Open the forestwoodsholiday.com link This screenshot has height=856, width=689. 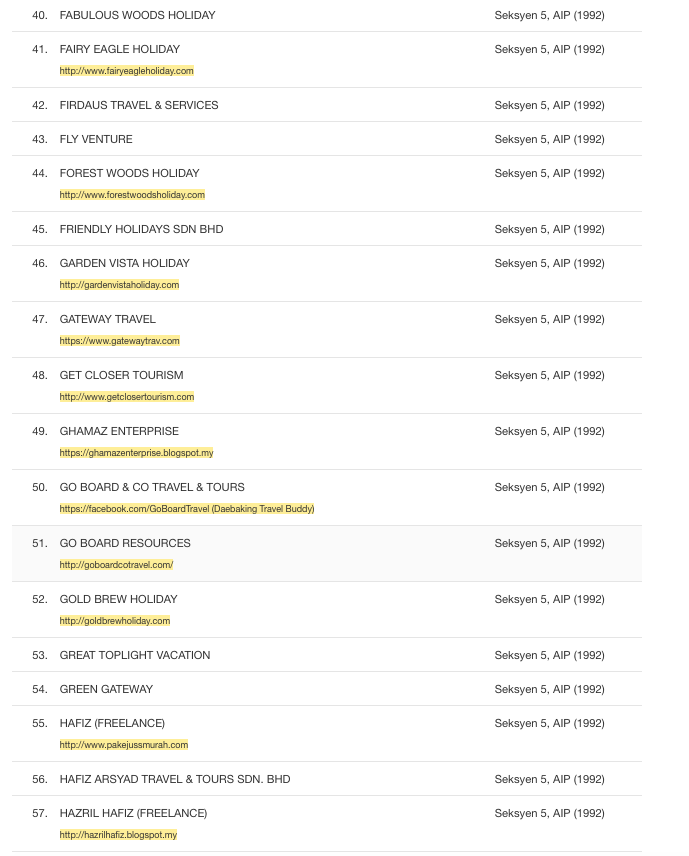pos(132,195)
